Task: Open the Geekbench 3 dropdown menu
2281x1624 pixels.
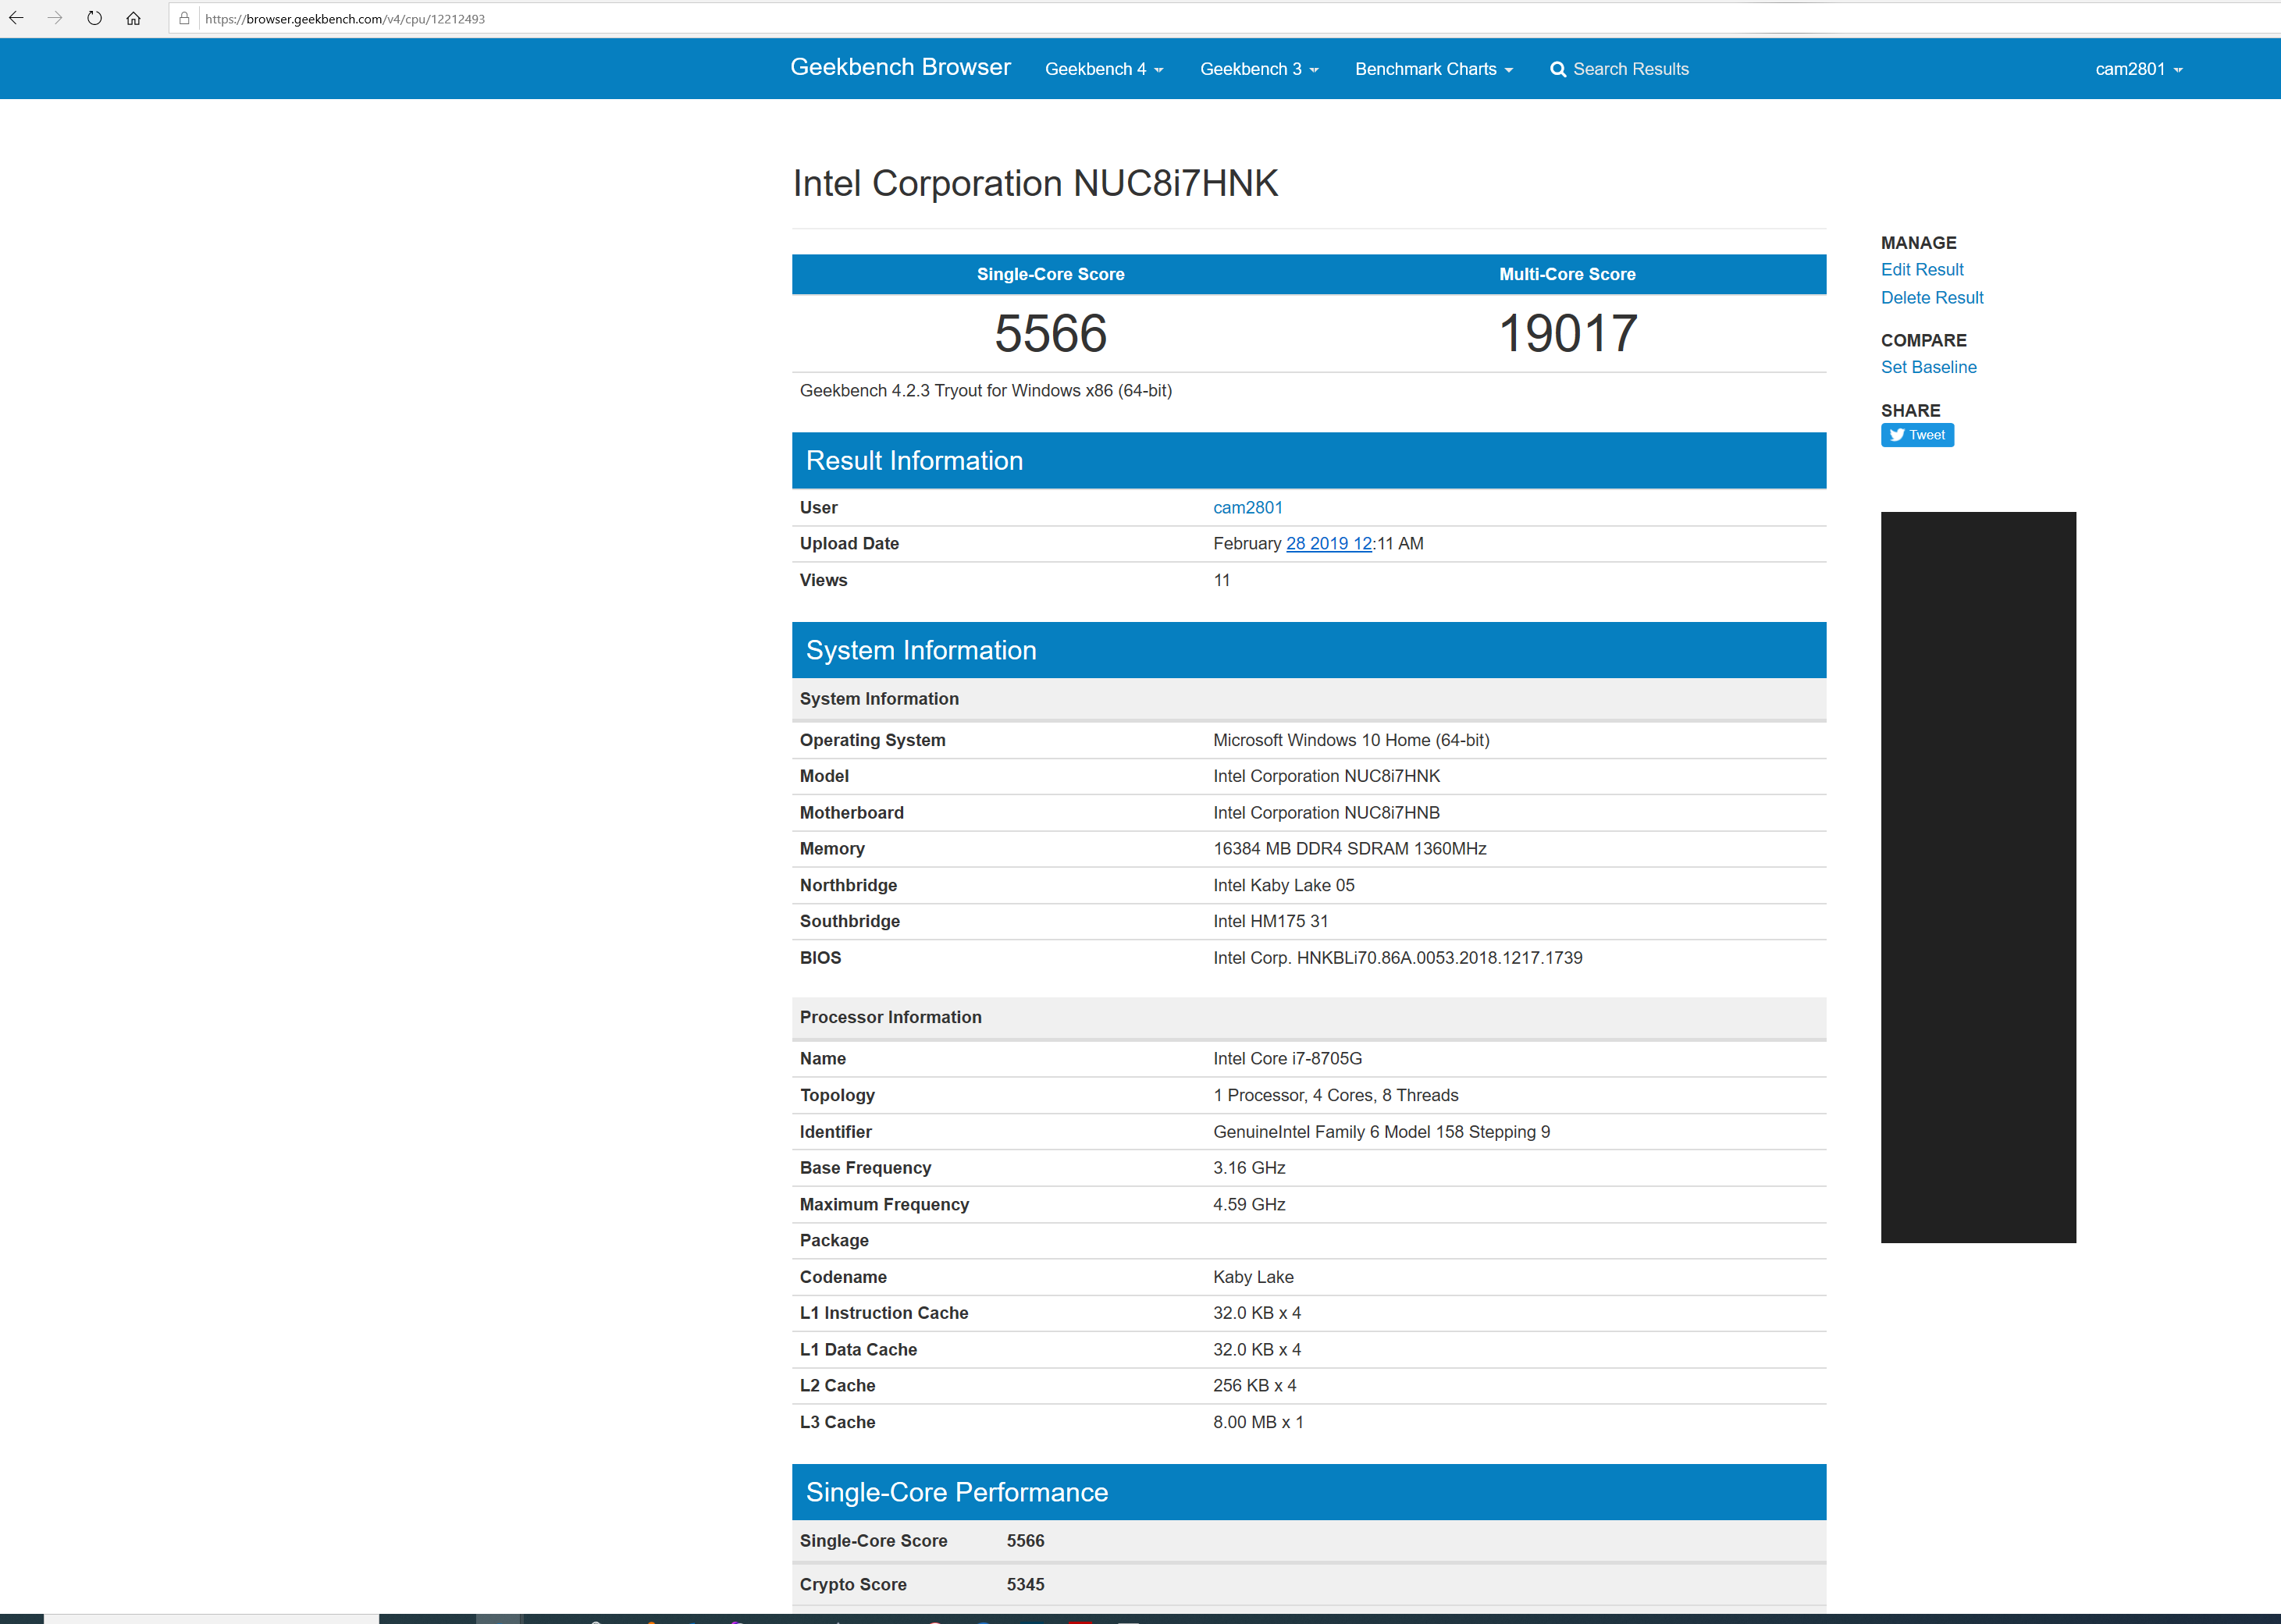Action: [x=1259, y=69]
